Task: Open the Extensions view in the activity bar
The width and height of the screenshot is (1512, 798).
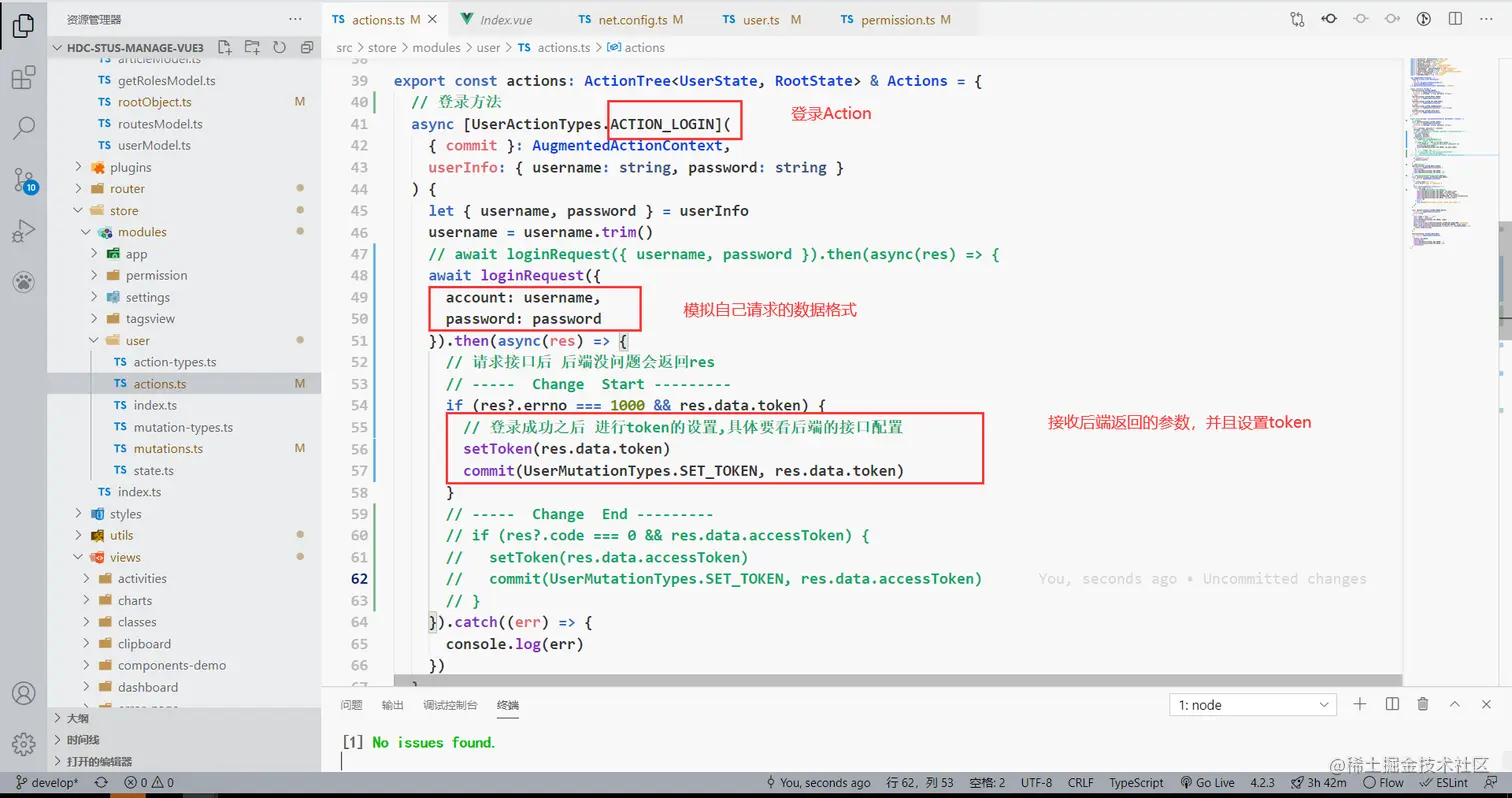Action: [x=23, y=78]
